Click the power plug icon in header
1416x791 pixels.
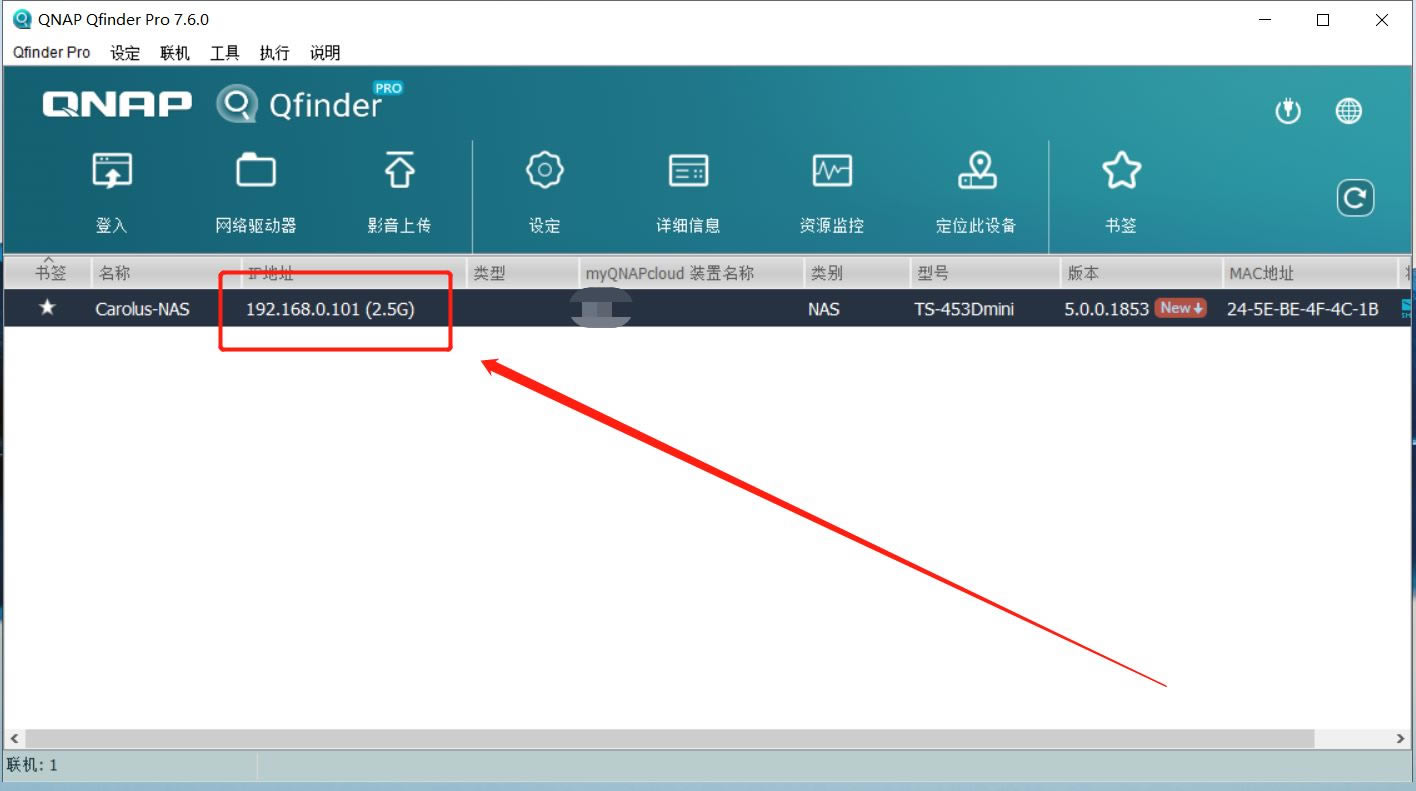(x=1288, y=111)
